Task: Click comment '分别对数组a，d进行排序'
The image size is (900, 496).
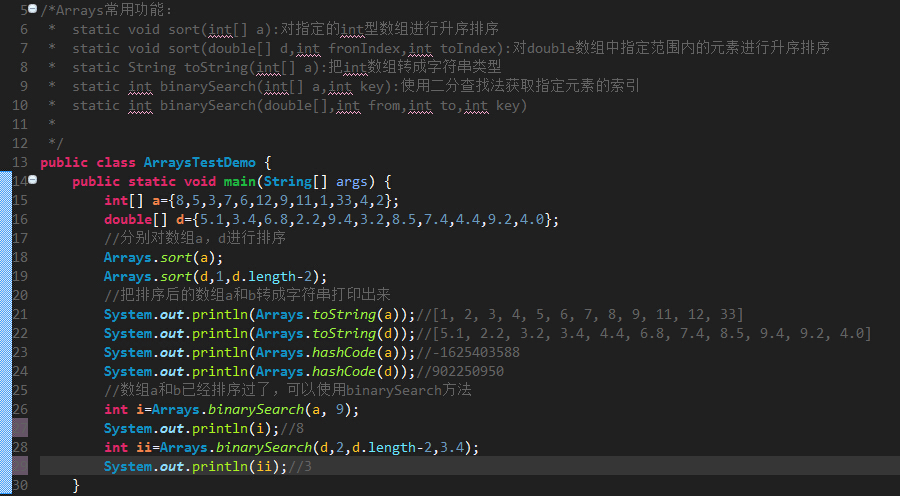Action: [195, 238]
